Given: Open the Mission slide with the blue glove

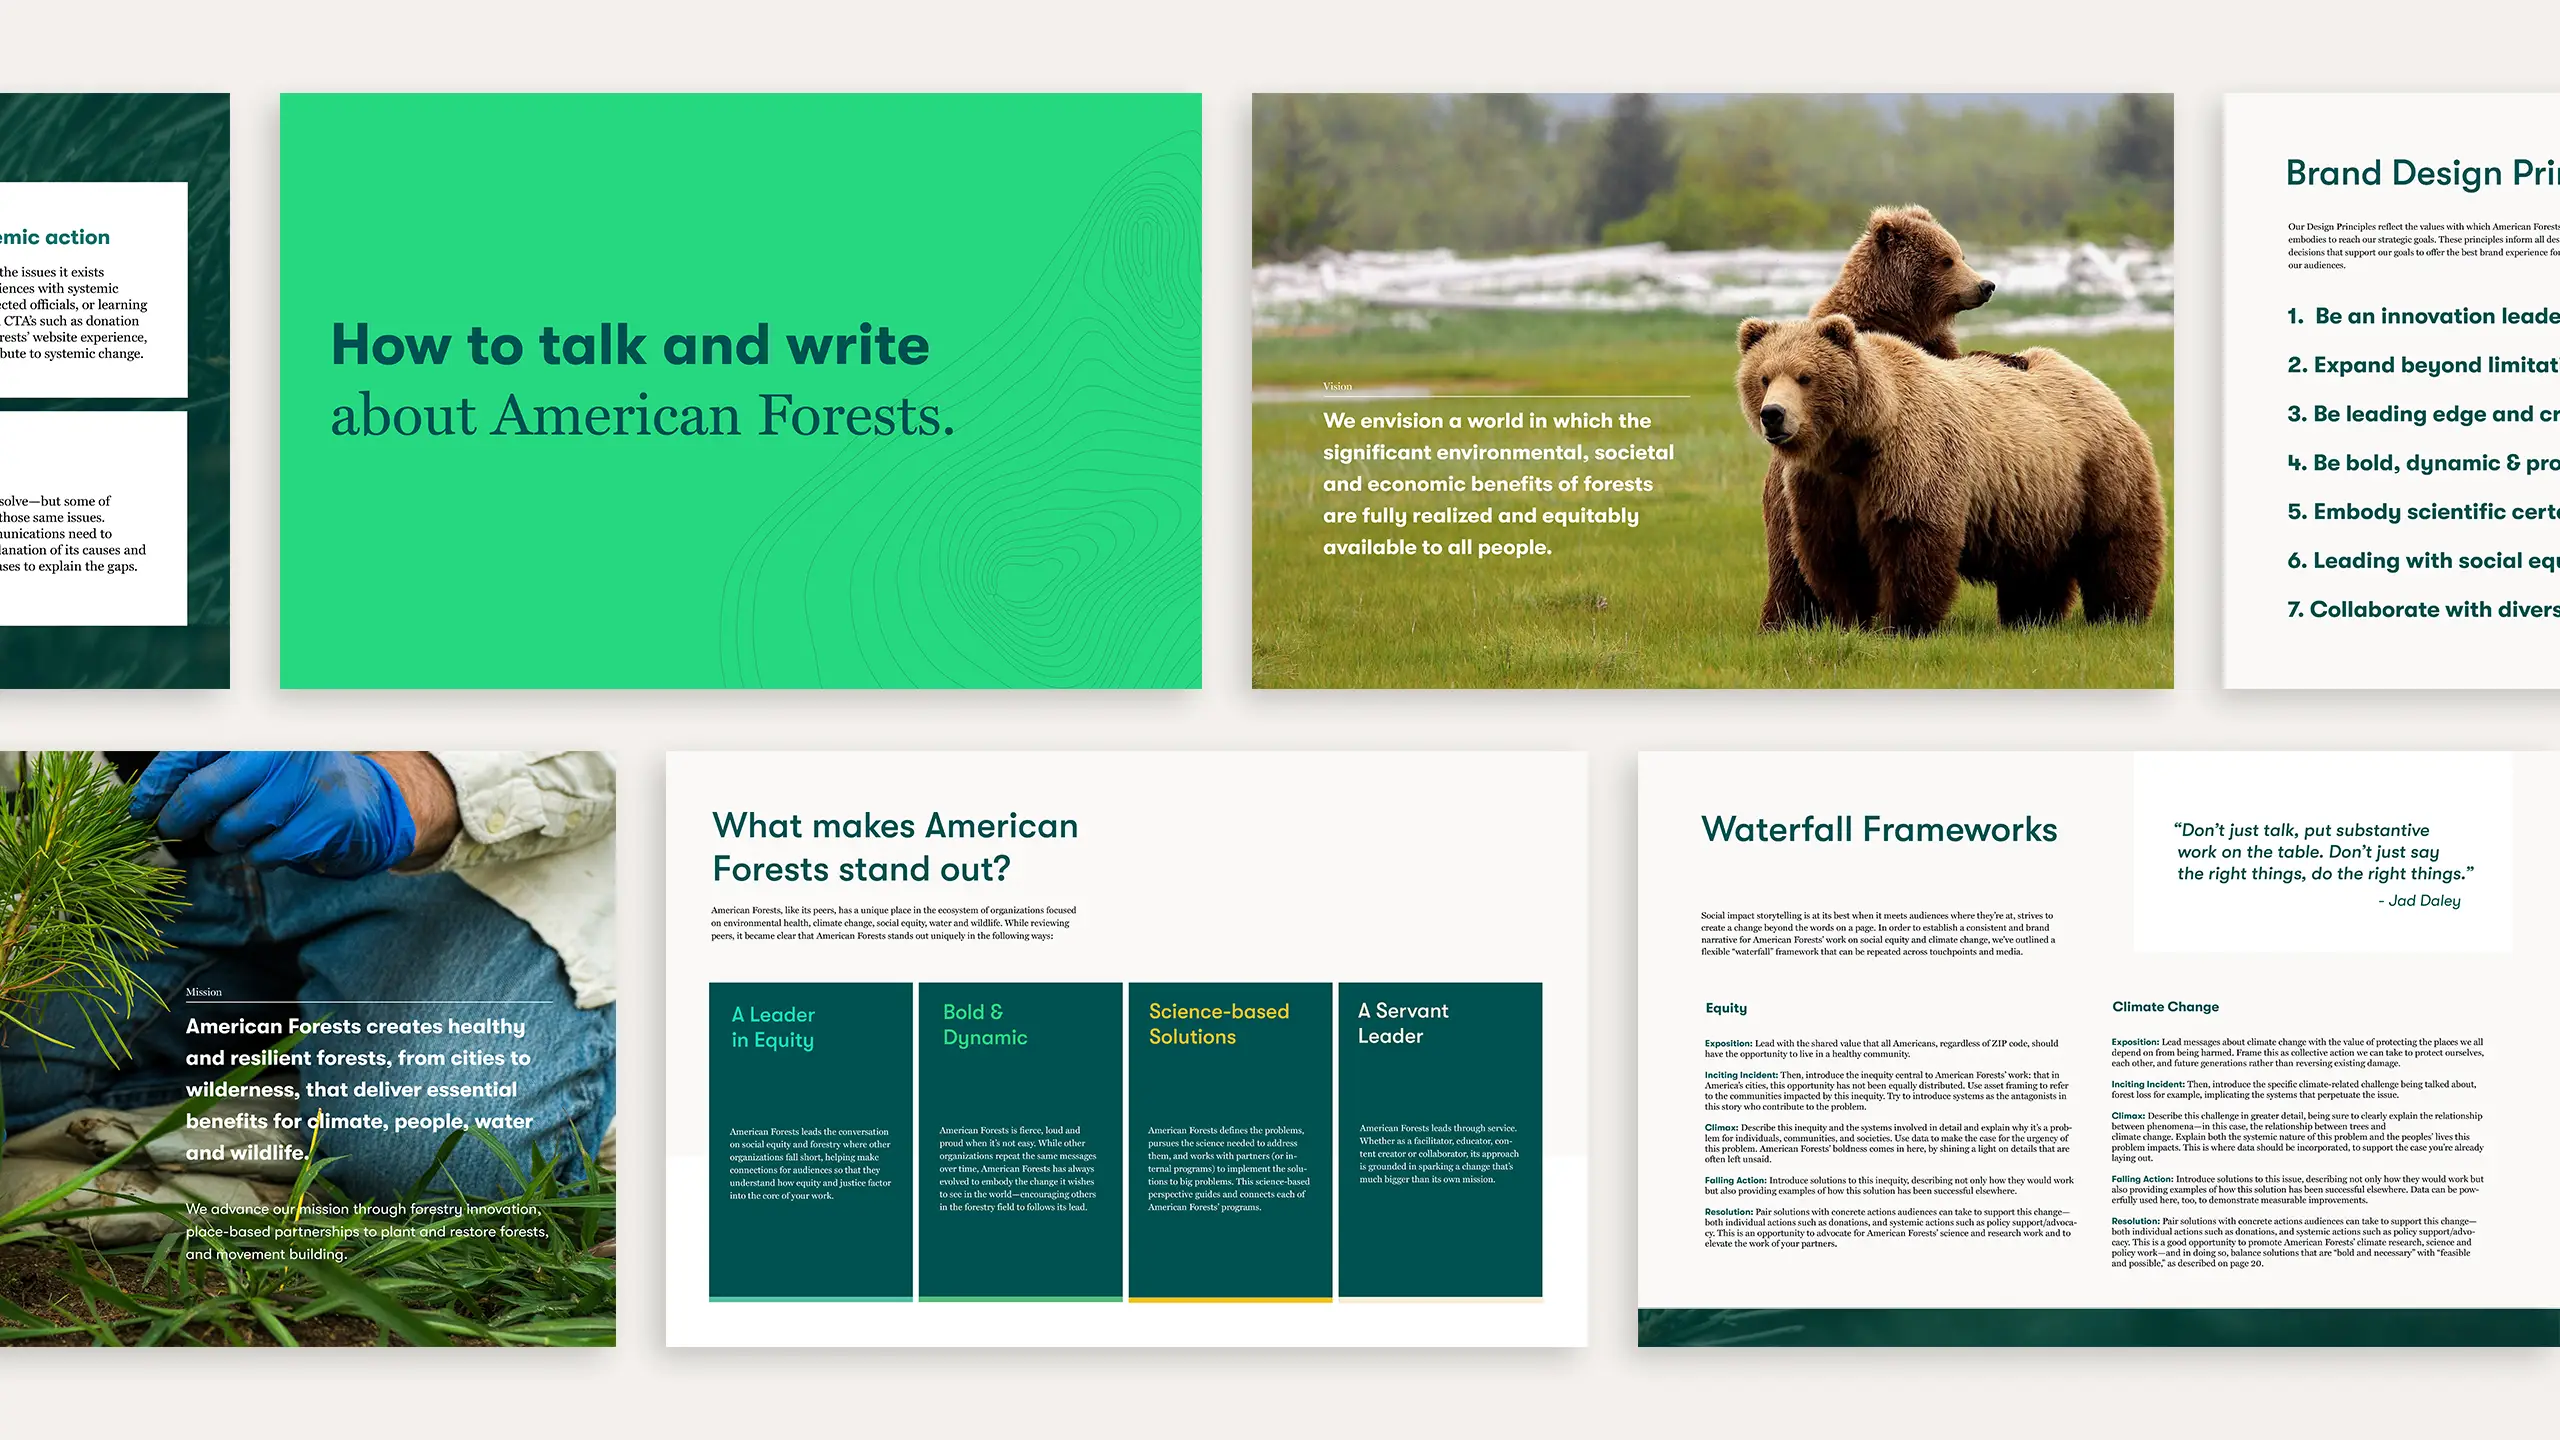Looking at the screenshot, I should pyautogui.click(x=308, y=1048).
